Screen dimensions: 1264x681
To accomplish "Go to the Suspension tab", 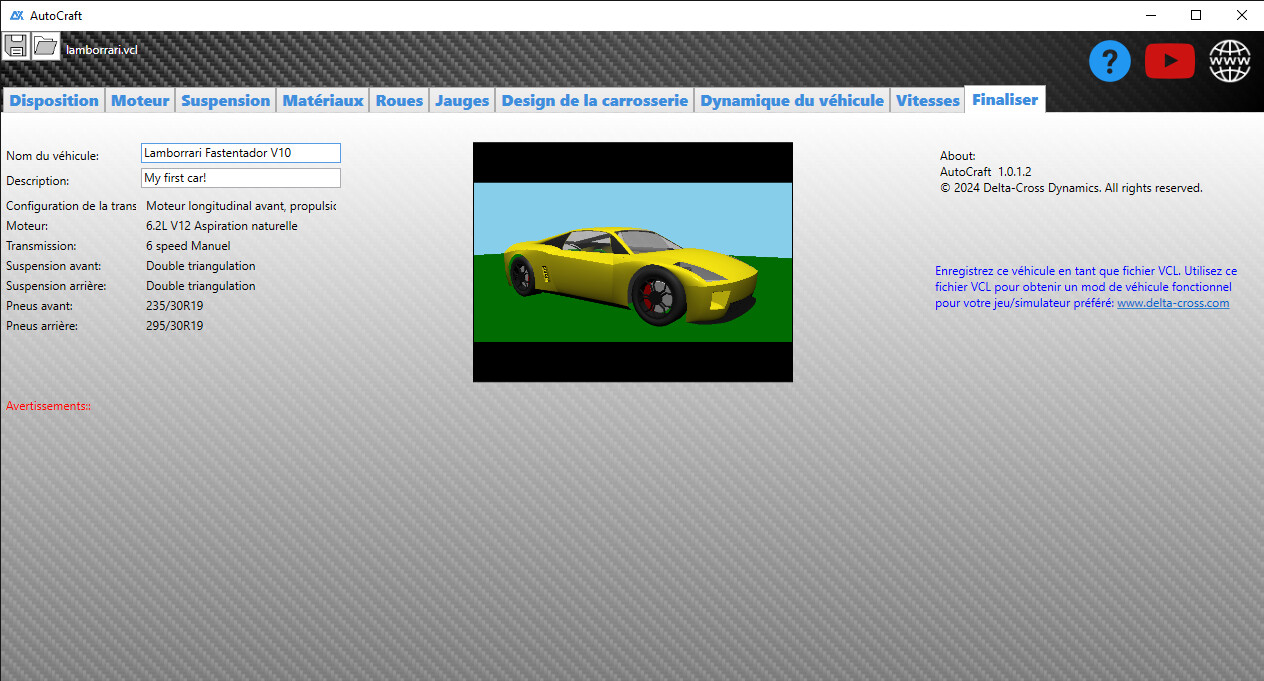I will click(x=225, y=101).
